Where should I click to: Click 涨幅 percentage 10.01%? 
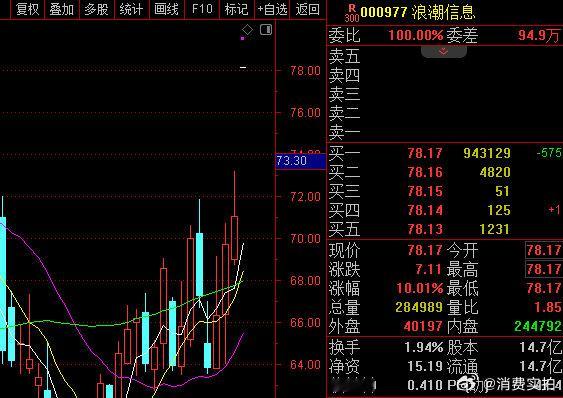pyautogui.click(x=420, y=288)
